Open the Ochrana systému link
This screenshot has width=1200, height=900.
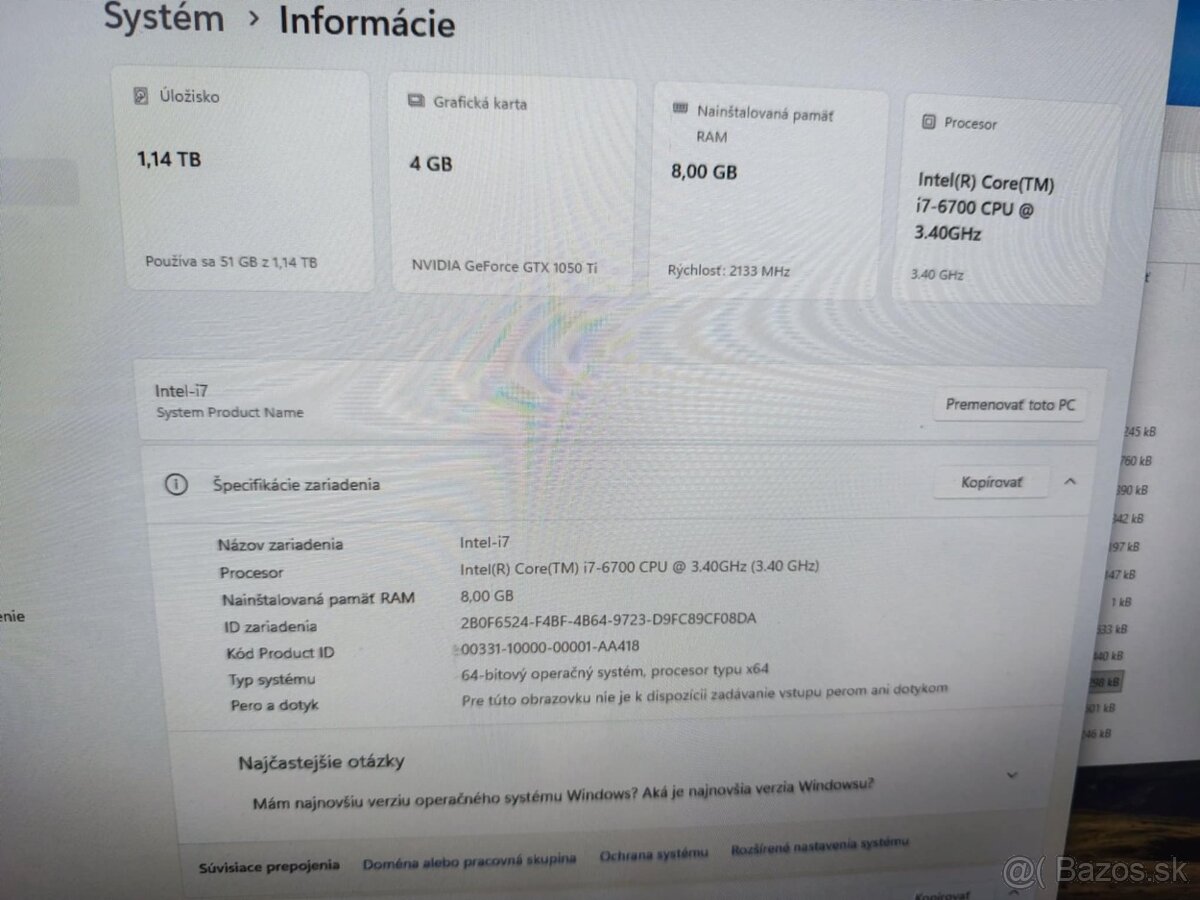pyautogui.click(x=654, y=854)
